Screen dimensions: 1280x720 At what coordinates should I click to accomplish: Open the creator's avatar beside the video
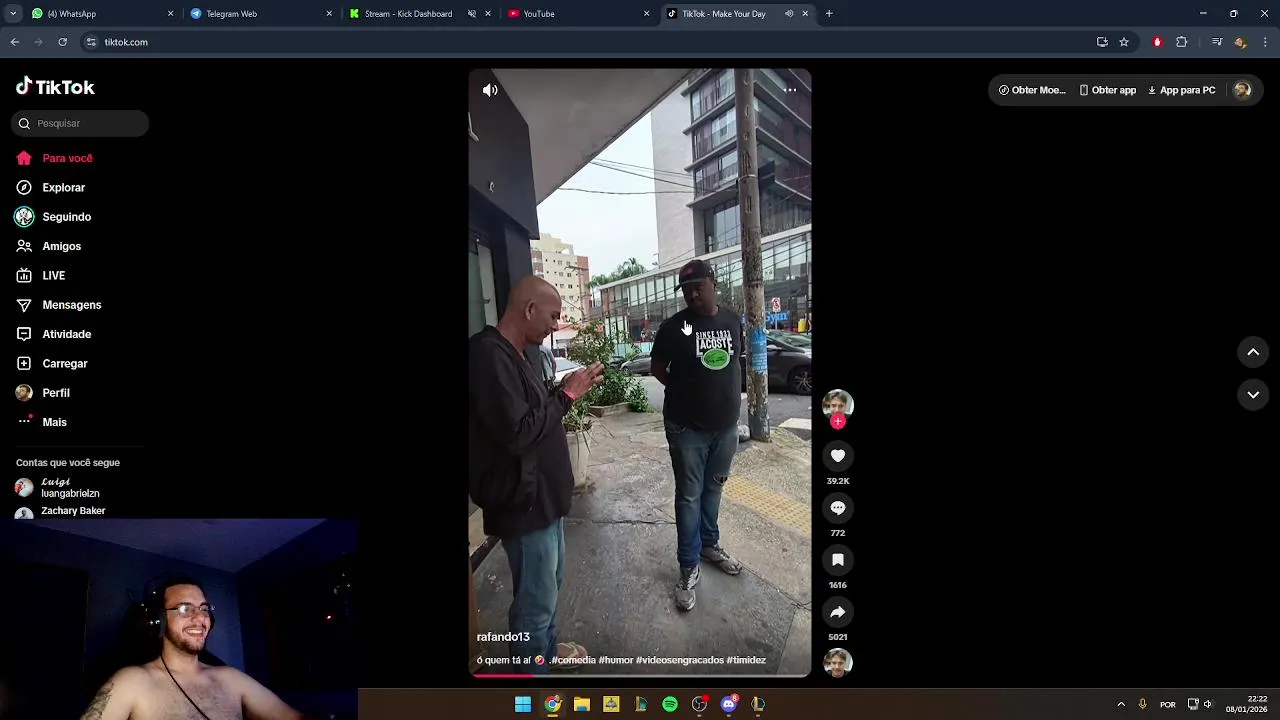[x=838, y=403]
